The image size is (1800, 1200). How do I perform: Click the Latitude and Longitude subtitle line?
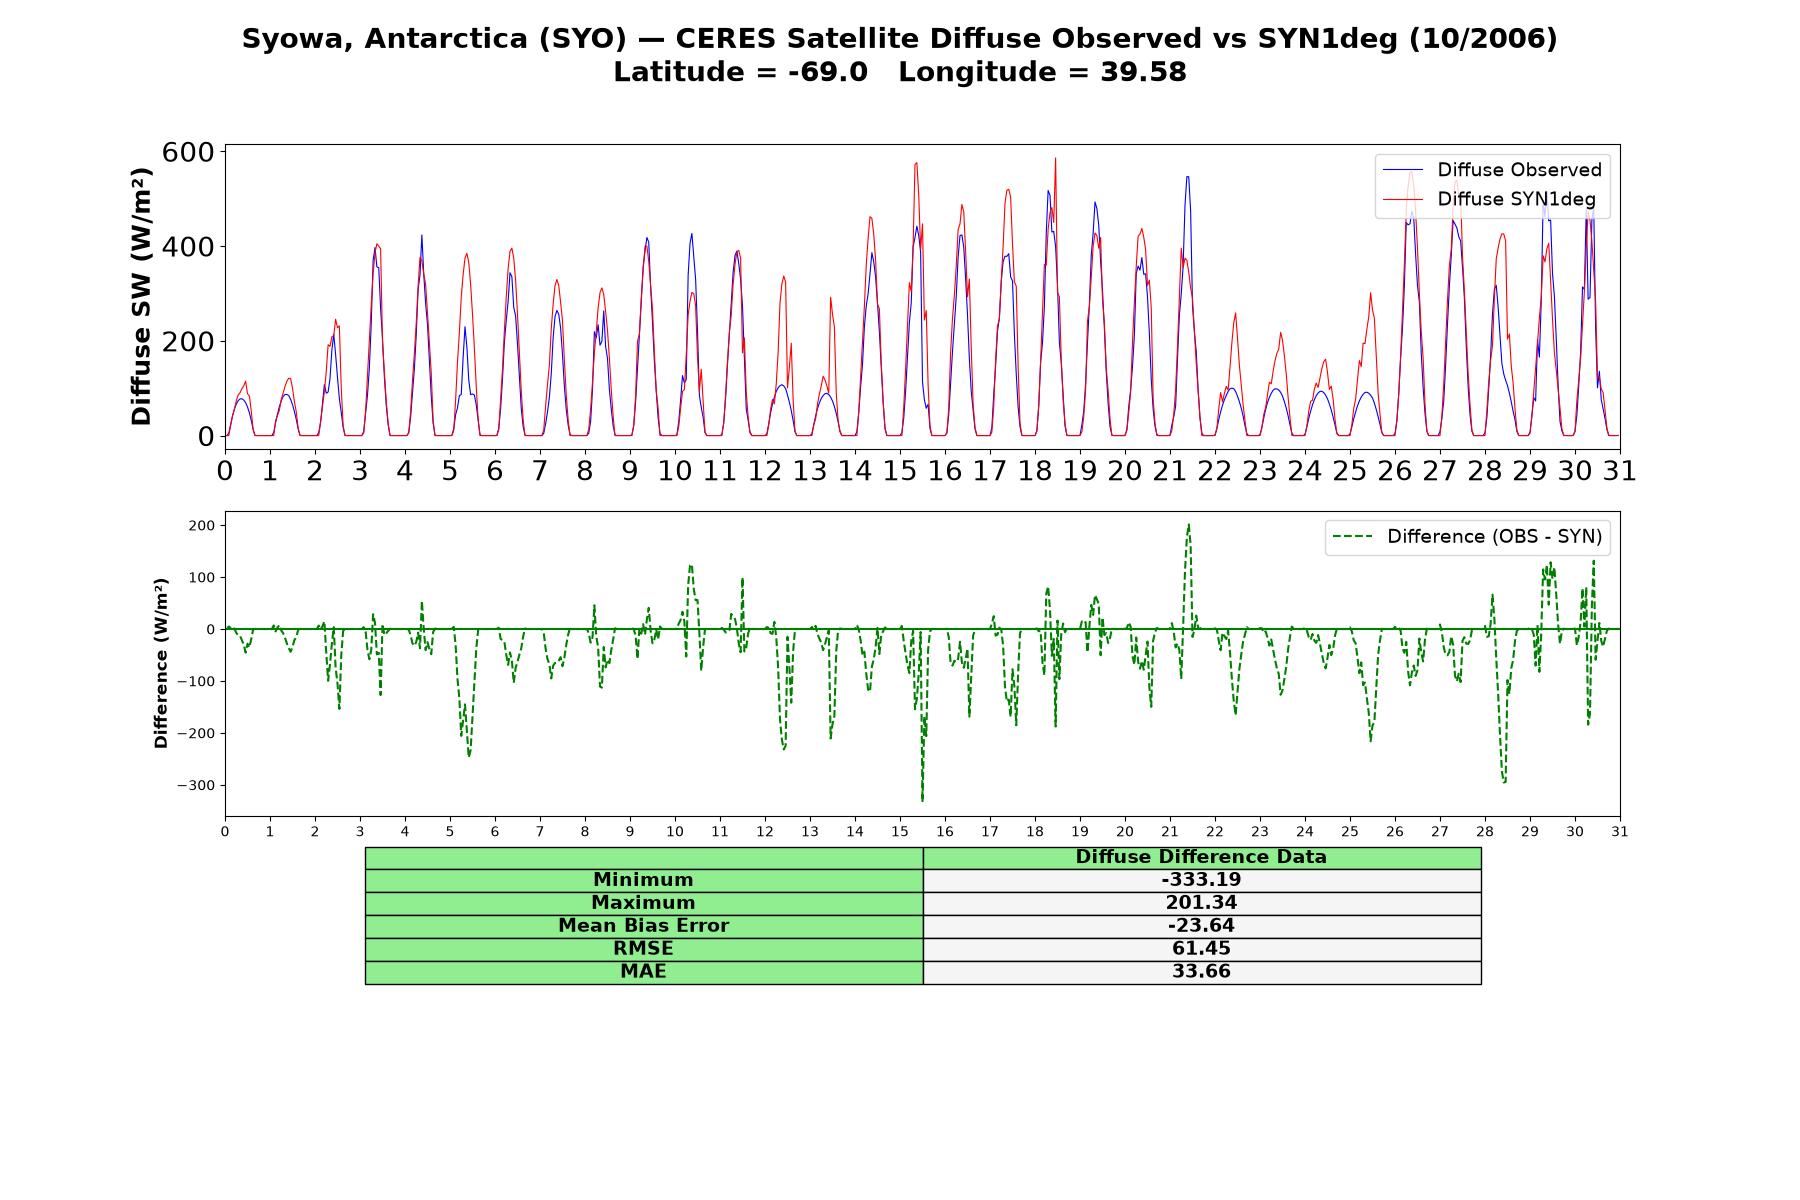(900, 72)
